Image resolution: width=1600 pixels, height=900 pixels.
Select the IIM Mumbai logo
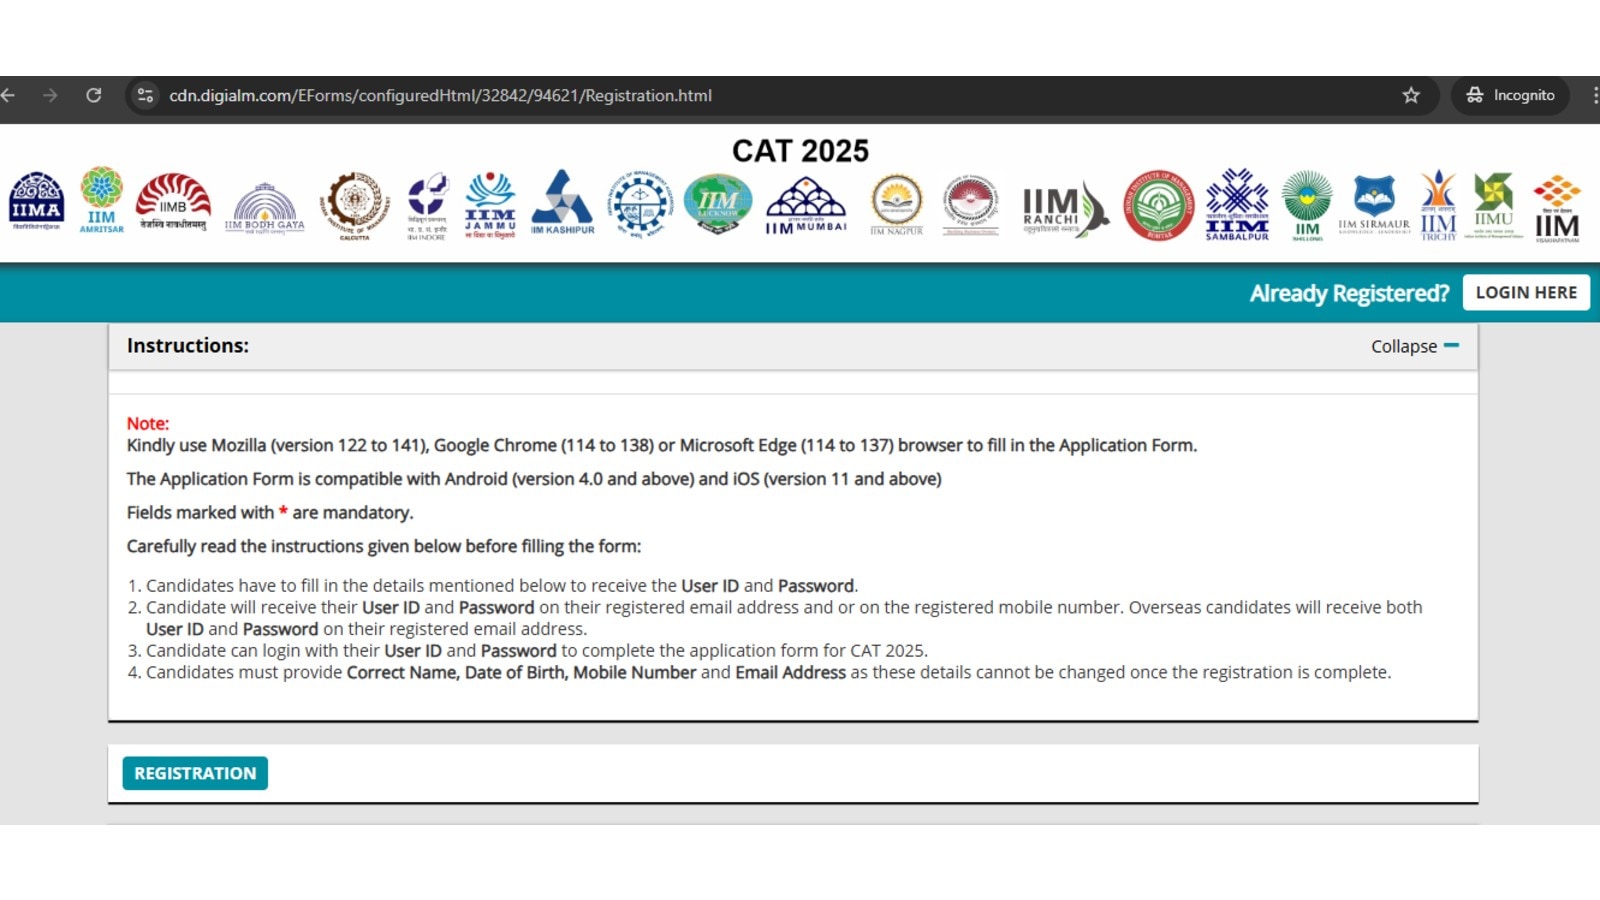click(x=806, y=203)
